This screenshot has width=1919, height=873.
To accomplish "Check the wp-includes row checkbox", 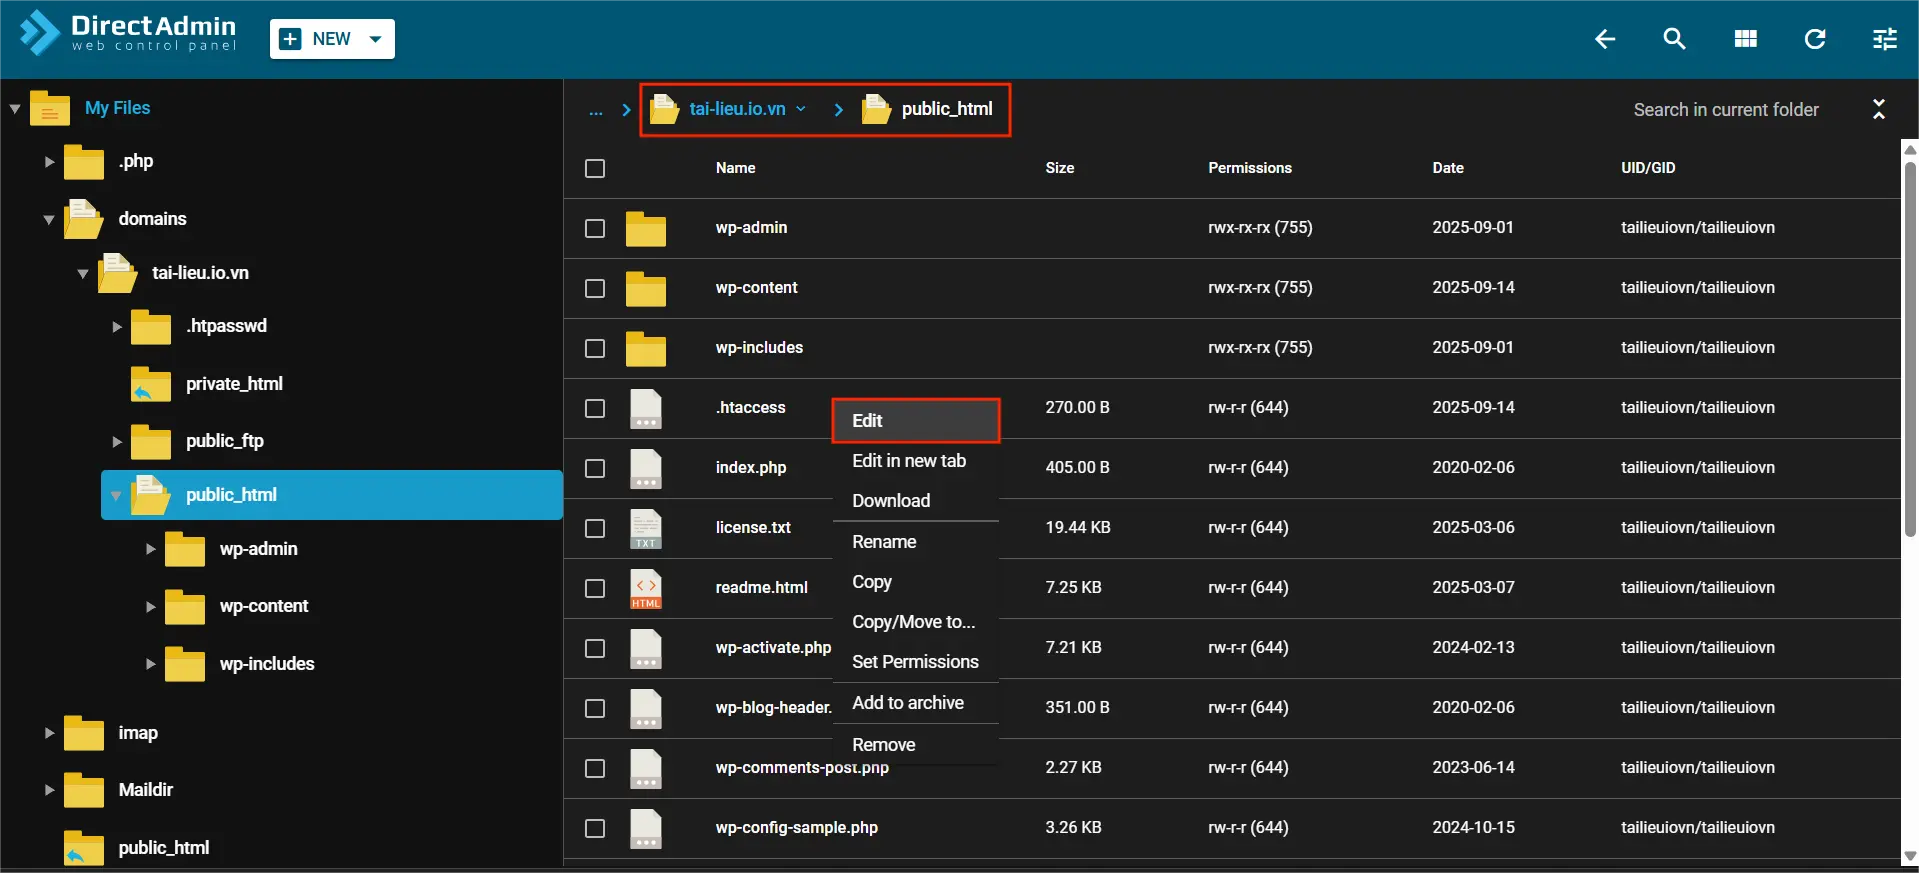I will pyautogui.click(x=595, y=348).
